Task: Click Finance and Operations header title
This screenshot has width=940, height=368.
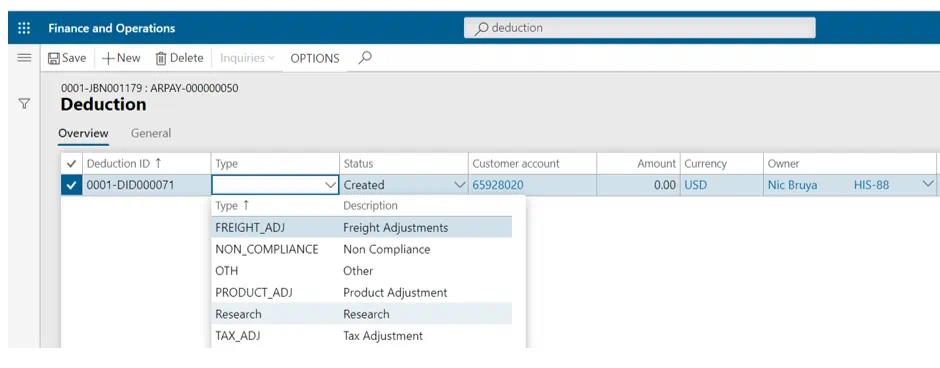Action: coord(112,28)
